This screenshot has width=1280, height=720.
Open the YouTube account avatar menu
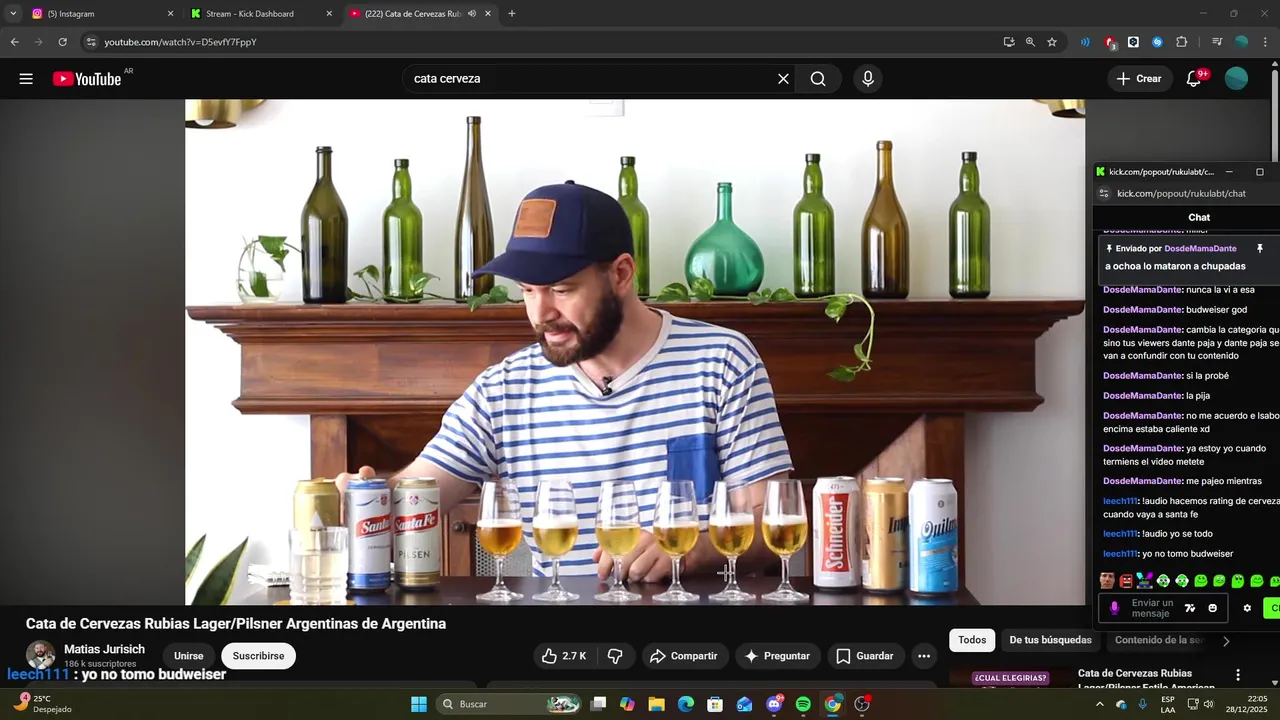[1236, 79]
